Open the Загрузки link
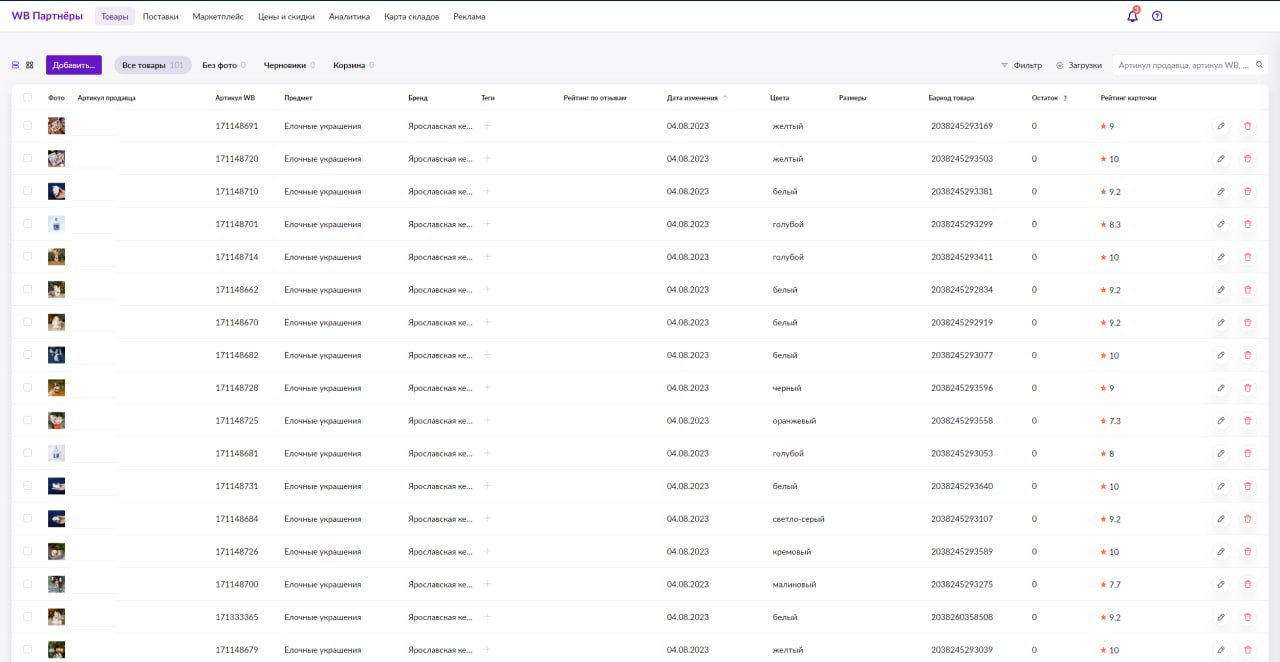 (1079, 65)
